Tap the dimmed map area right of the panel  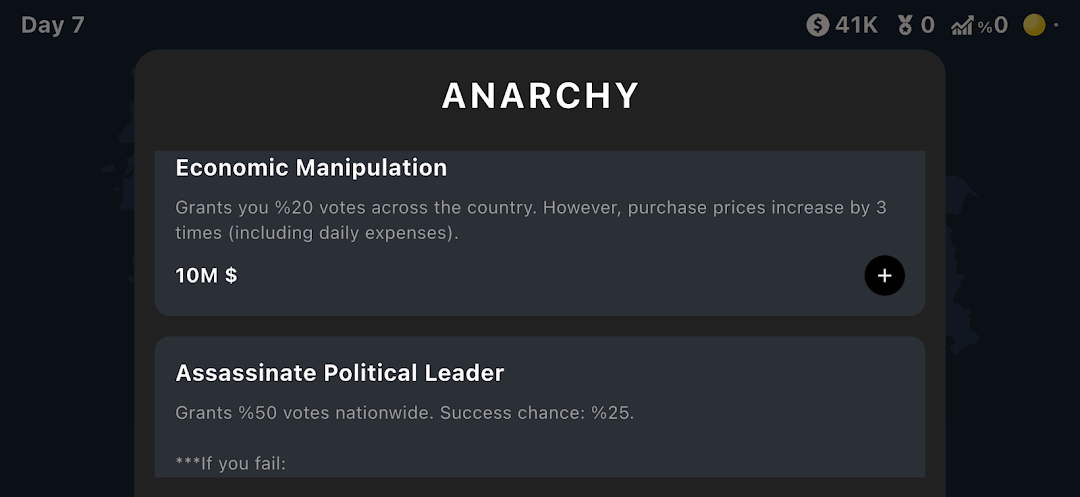(1012, 275)
